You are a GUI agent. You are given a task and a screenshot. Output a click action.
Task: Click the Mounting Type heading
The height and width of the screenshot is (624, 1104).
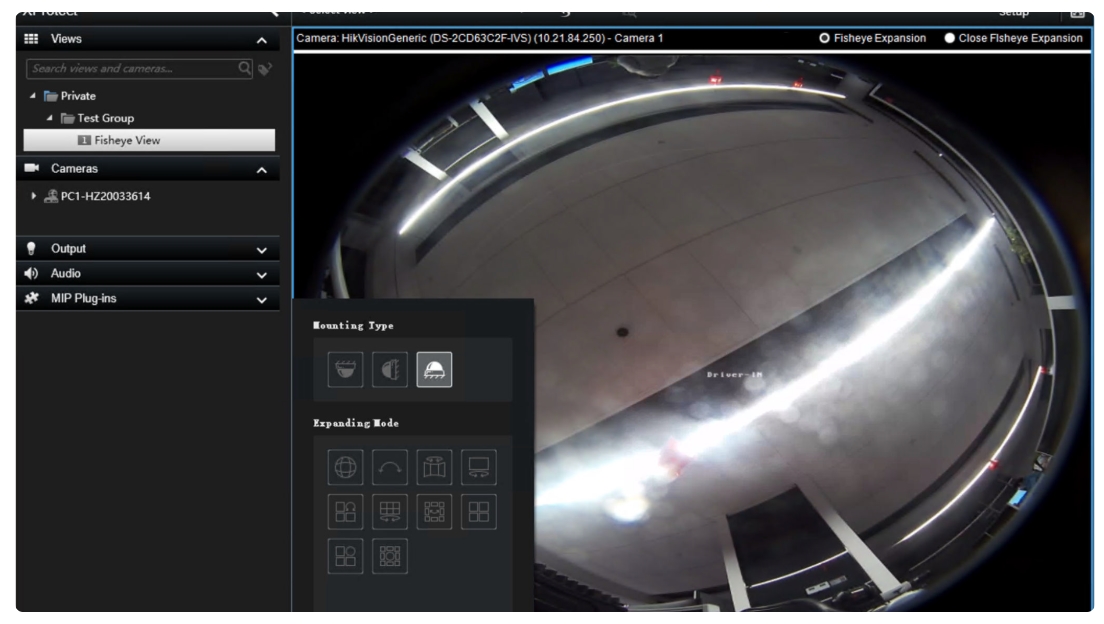353,325
